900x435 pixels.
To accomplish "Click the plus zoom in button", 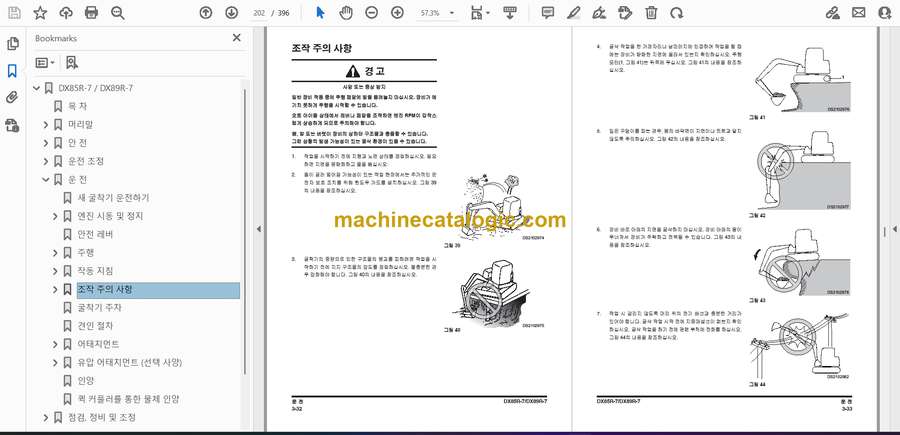I will (x=397, y=13).
